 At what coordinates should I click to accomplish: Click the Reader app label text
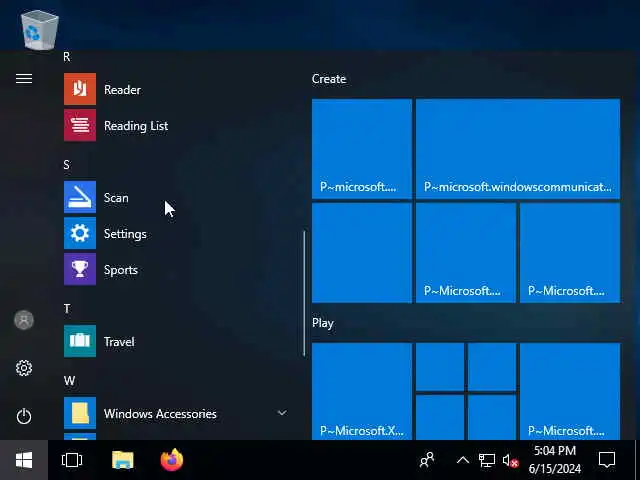[x=122, y=89]
